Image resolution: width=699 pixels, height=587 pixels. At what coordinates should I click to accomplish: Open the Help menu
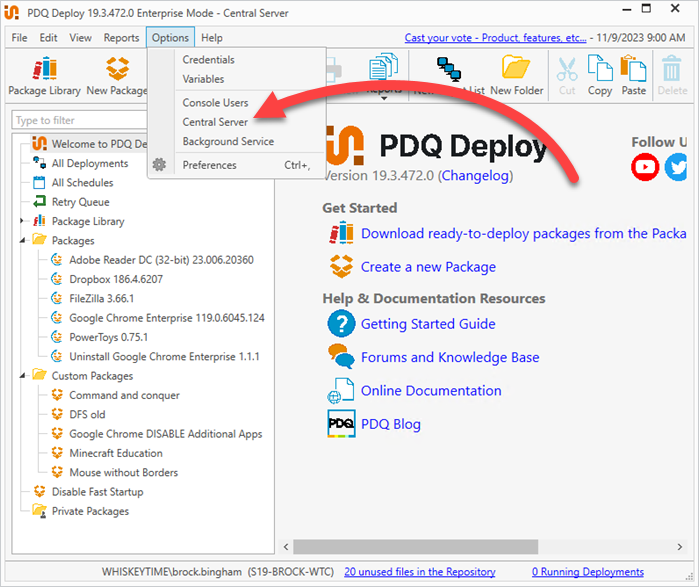[x=212, y=38]
